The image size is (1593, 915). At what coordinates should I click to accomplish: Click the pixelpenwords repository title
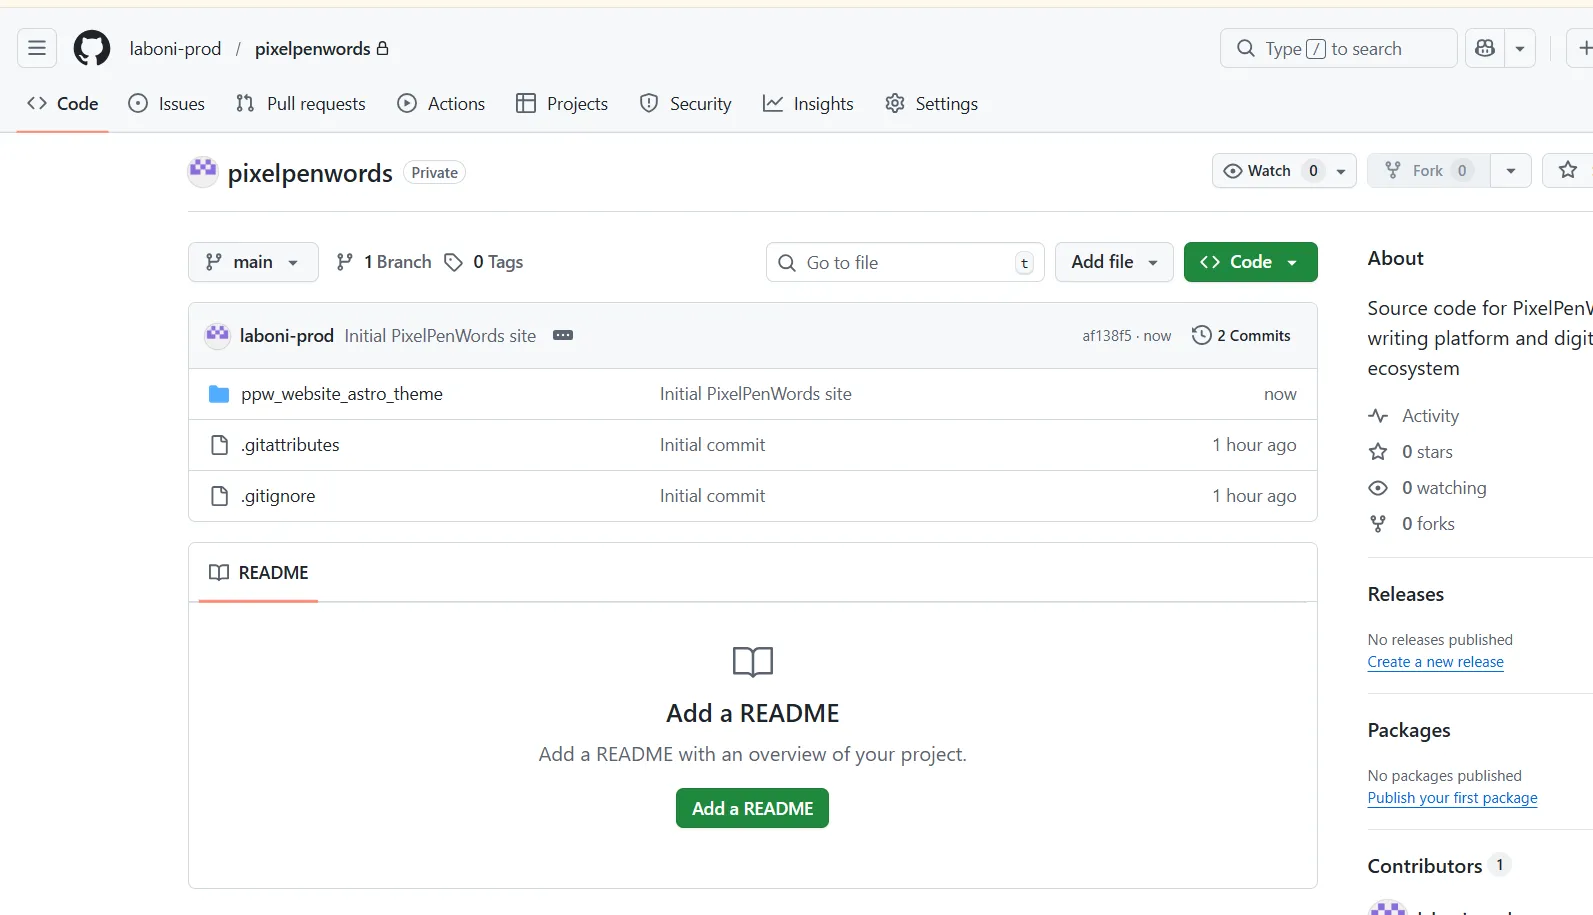pyautogui.click(x=310, y=173)
